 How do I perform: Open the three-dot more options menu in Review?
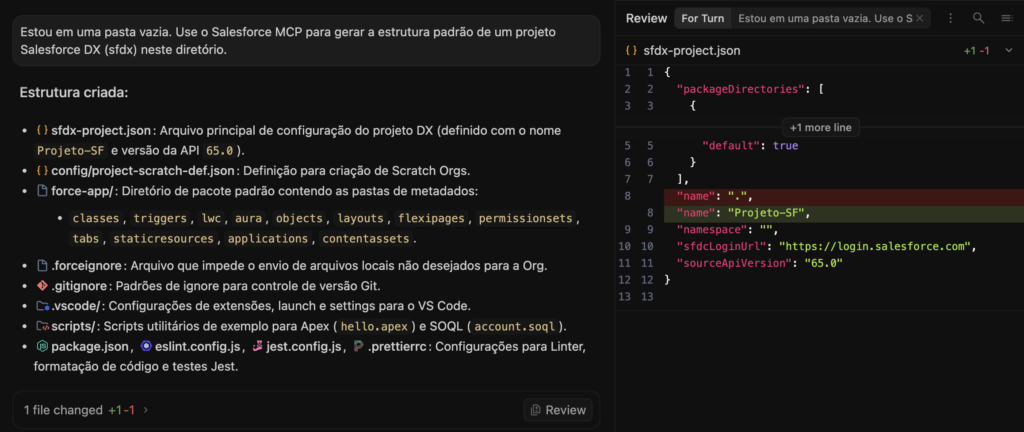[951, 18]
